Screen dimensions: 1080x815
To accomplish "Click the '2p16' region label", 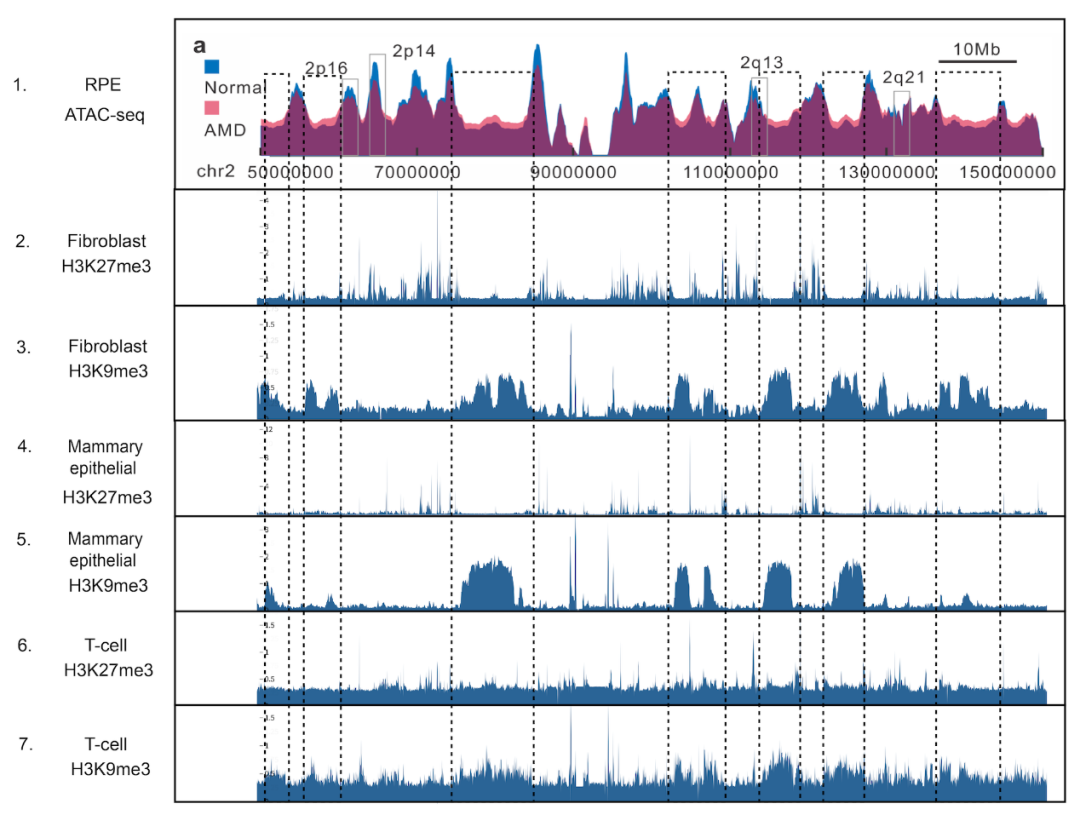I will [326, 68].
